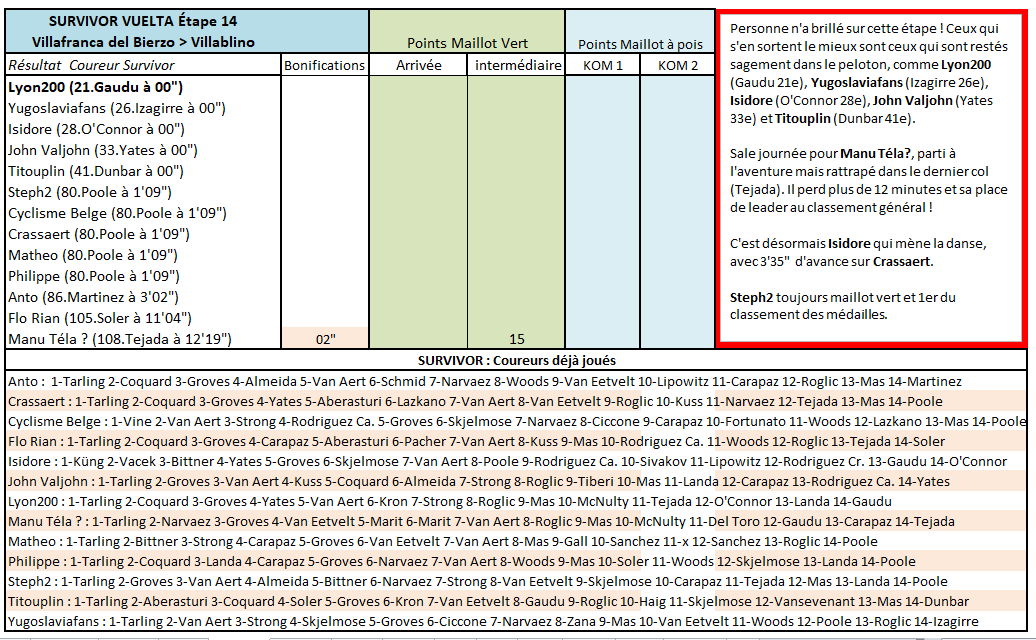Click the red-bordered stage commentary box

point(871,180)
